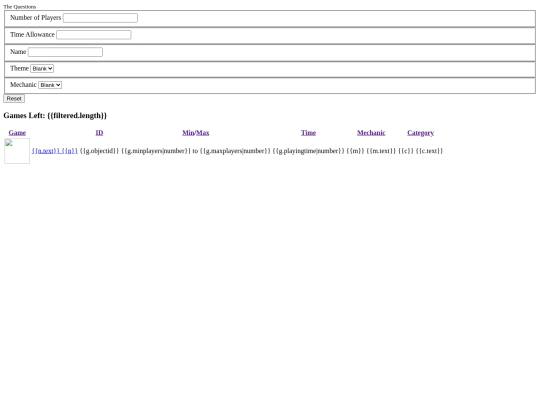This screenshot has width=540, height=405.
Task: Click the {{g.playingtime|number}} cell
Action: pyautogui.click(x=308, y=151)
